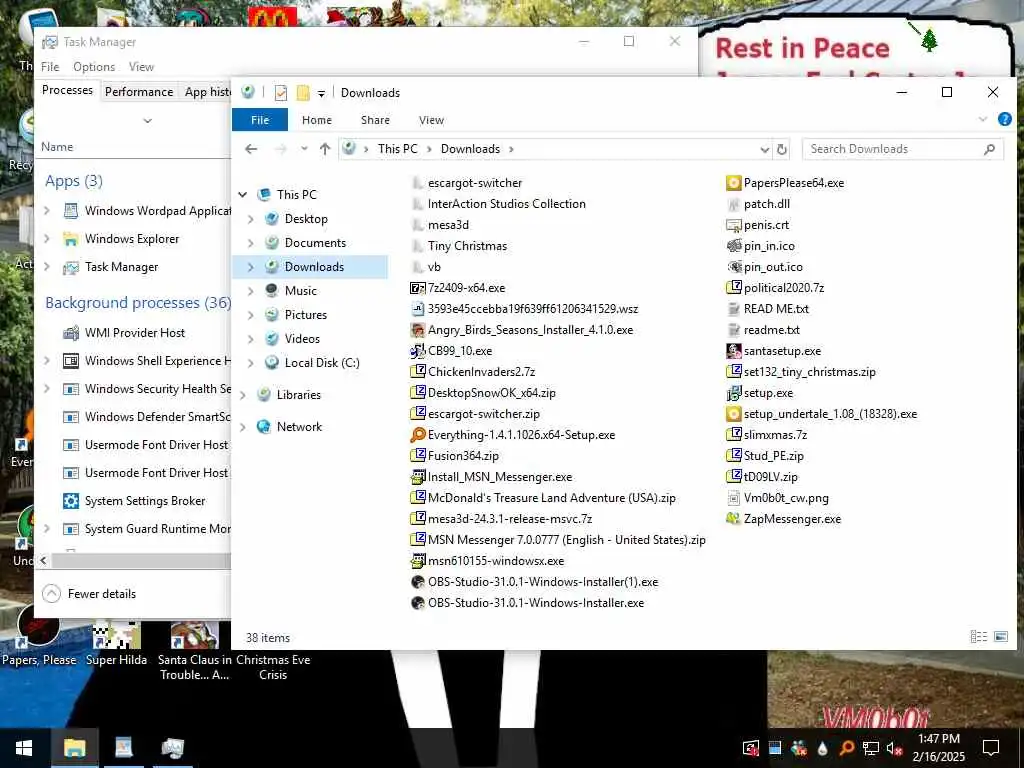The height and width of the screenshot is (768, 1024).
Task: Open the Share ribbon tab
Action: click(x=376, y=120)
